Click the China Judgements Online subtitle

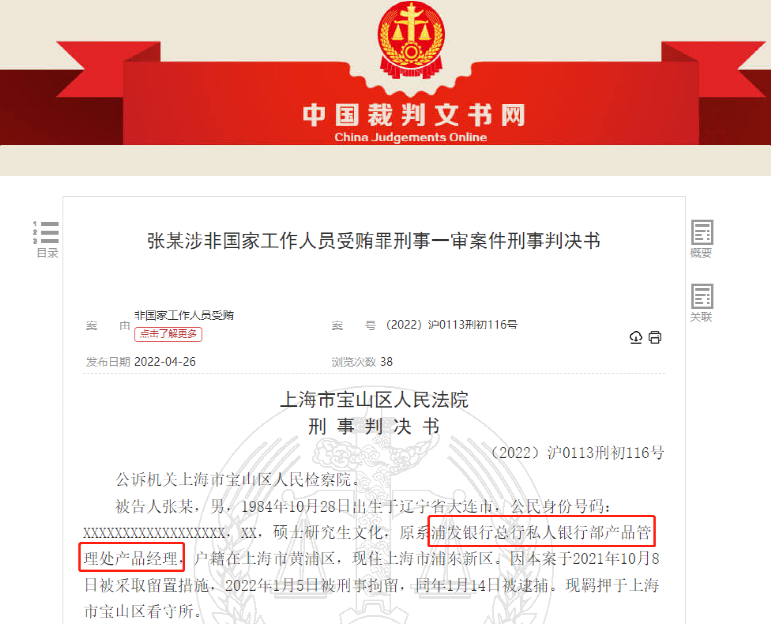(x=411, y=137)
